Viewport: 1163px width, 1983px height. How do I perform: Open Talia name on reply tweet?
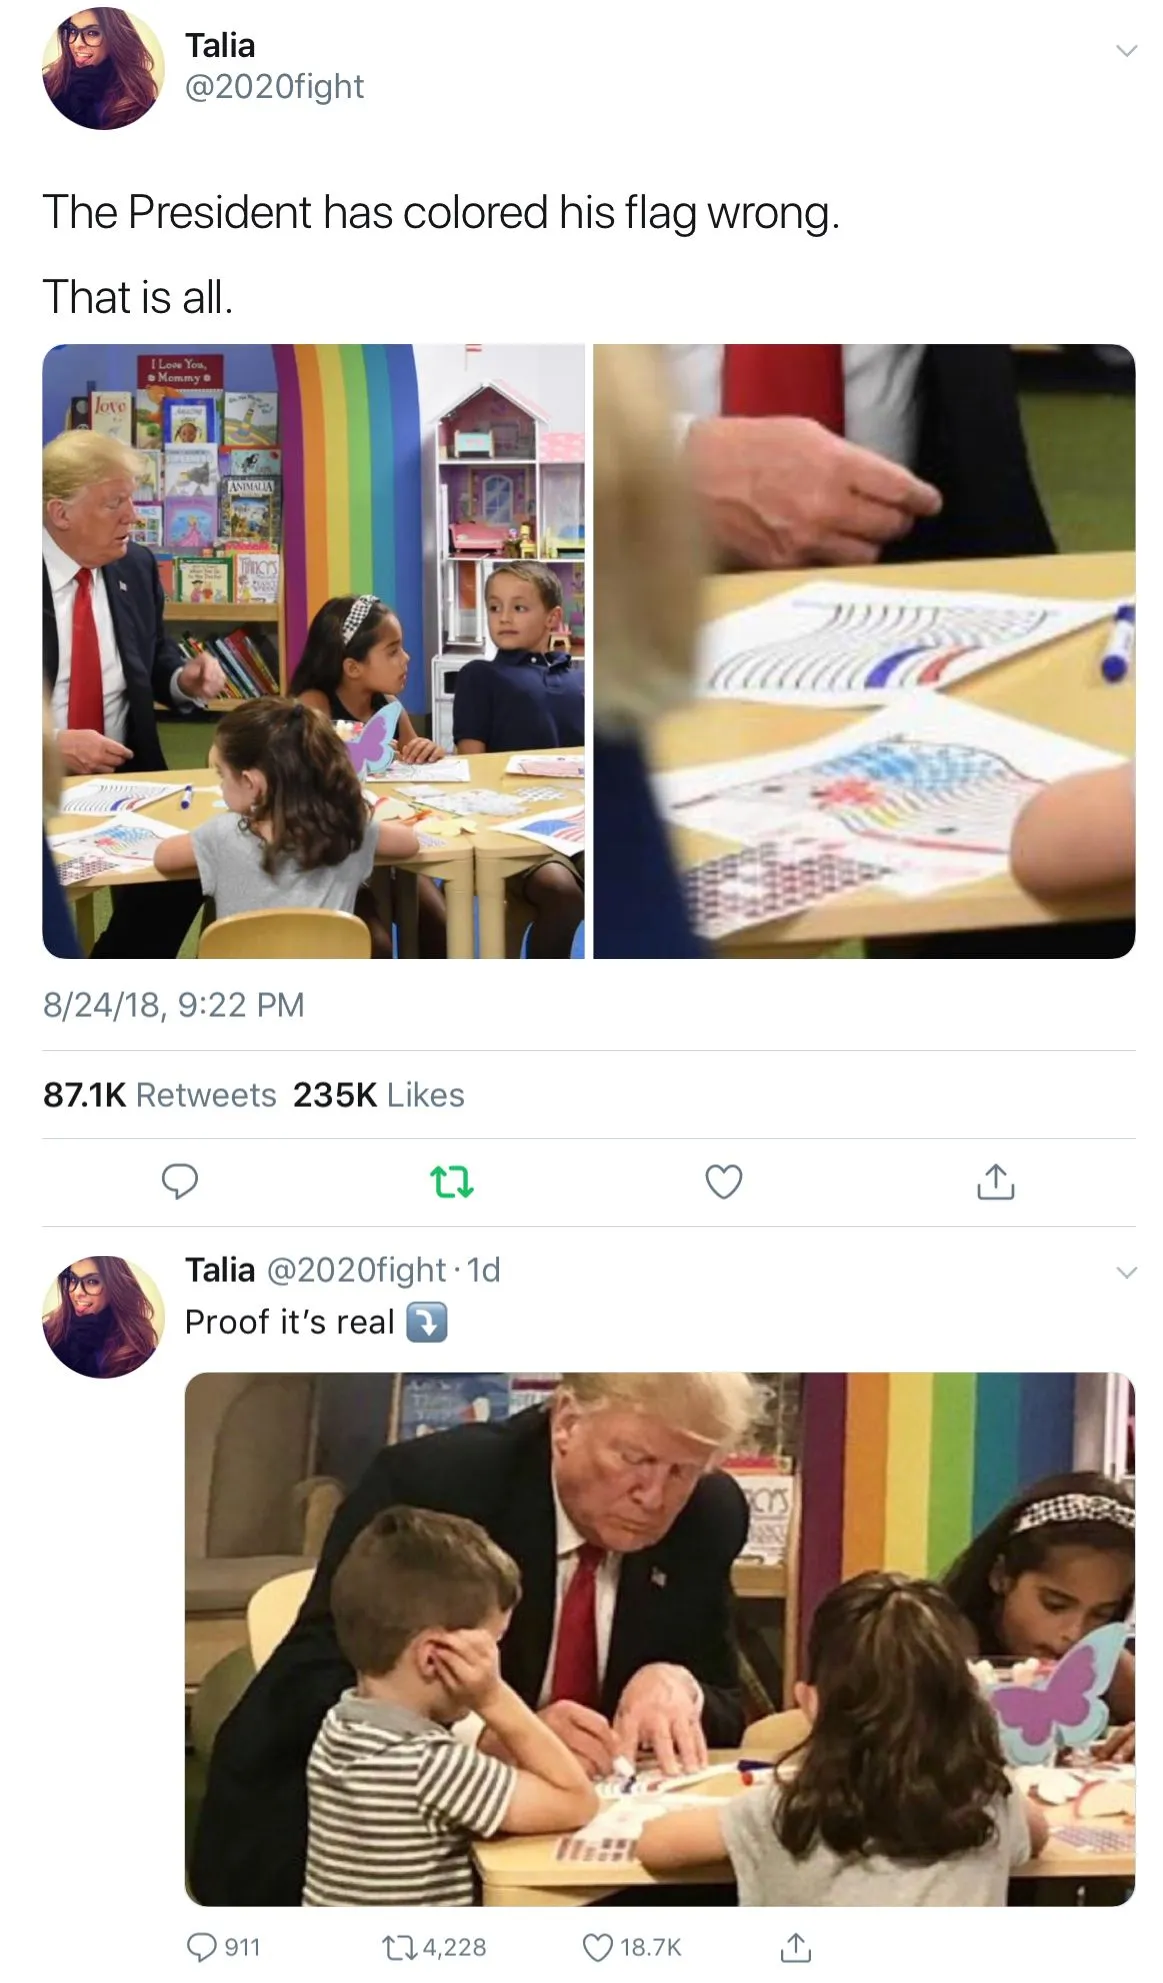pos(220,1270)
